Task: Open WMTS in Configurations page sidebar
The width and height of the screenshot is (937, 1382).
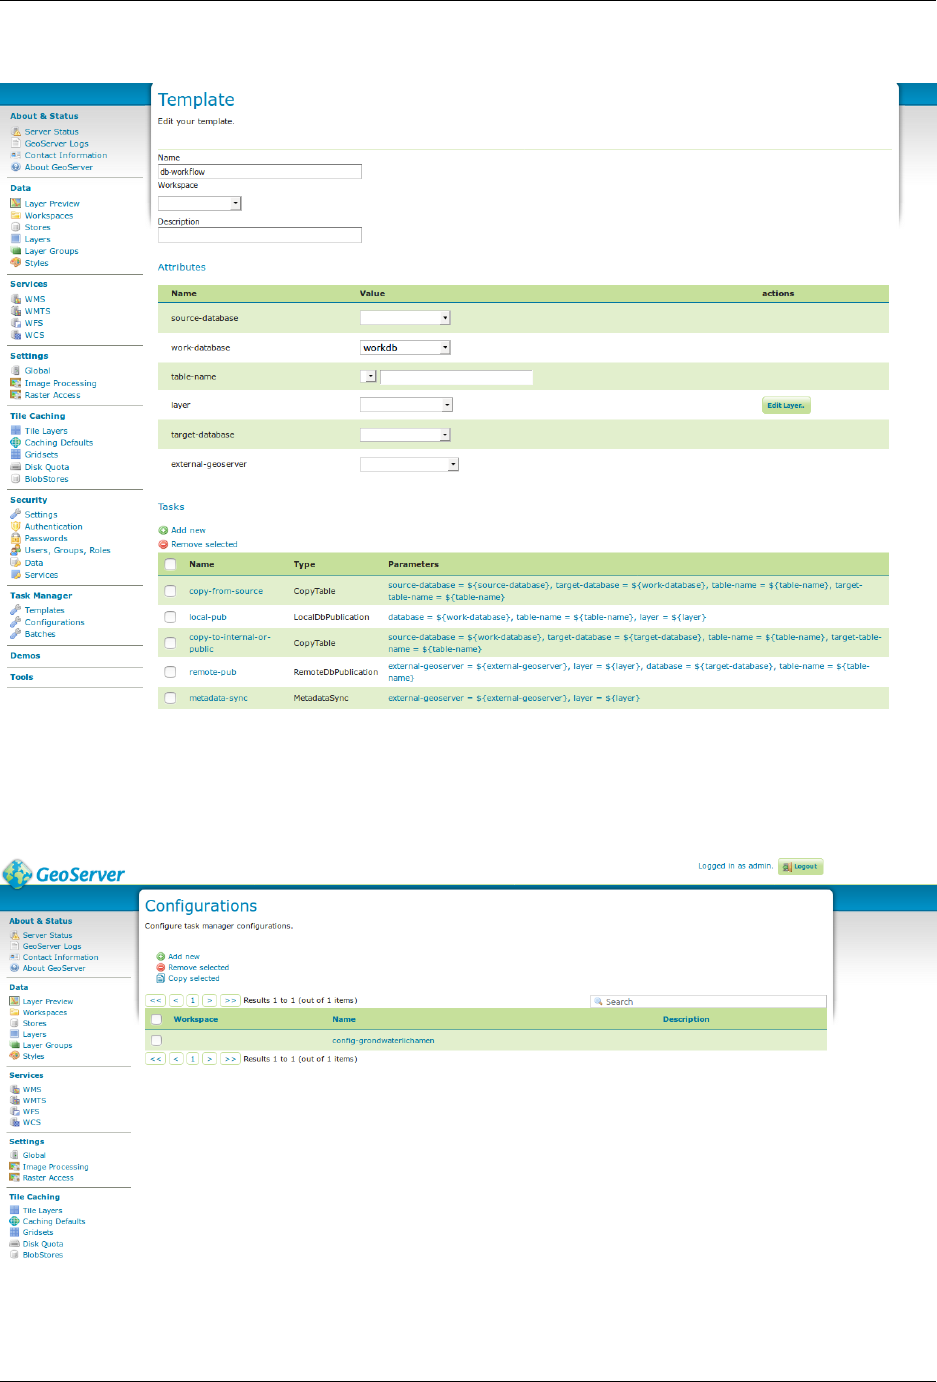Action: coord(34,1100)
